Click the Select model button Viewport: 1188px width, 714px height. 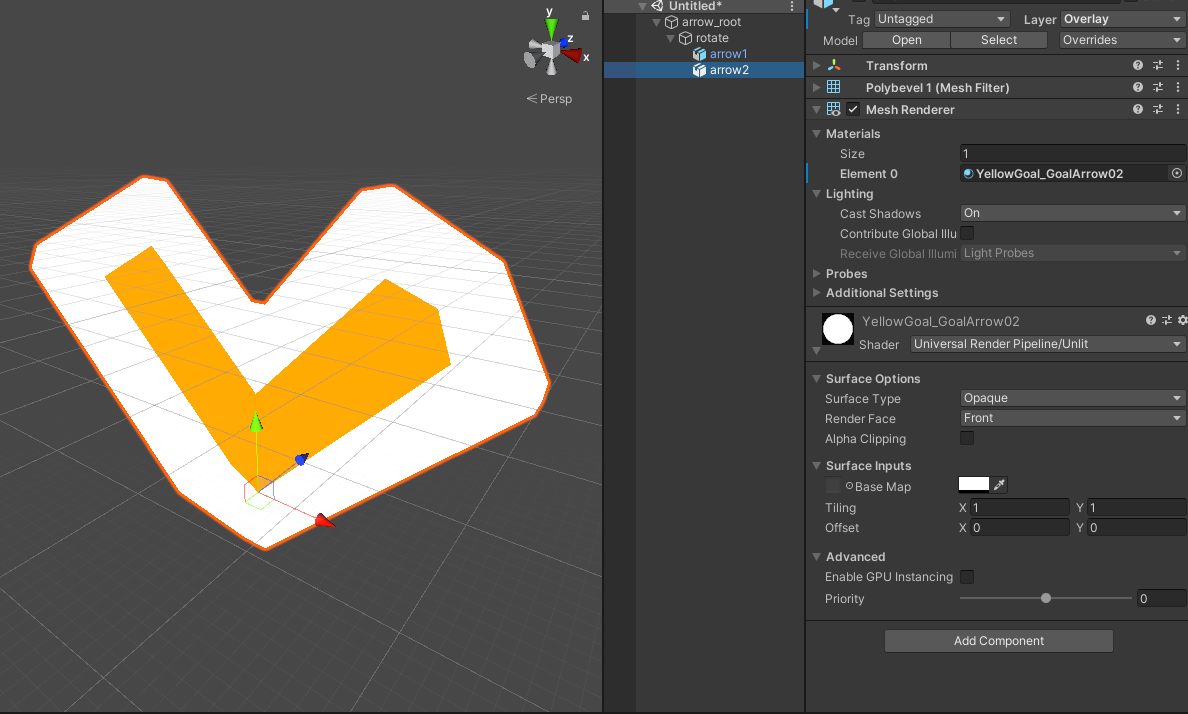point(999,40)
